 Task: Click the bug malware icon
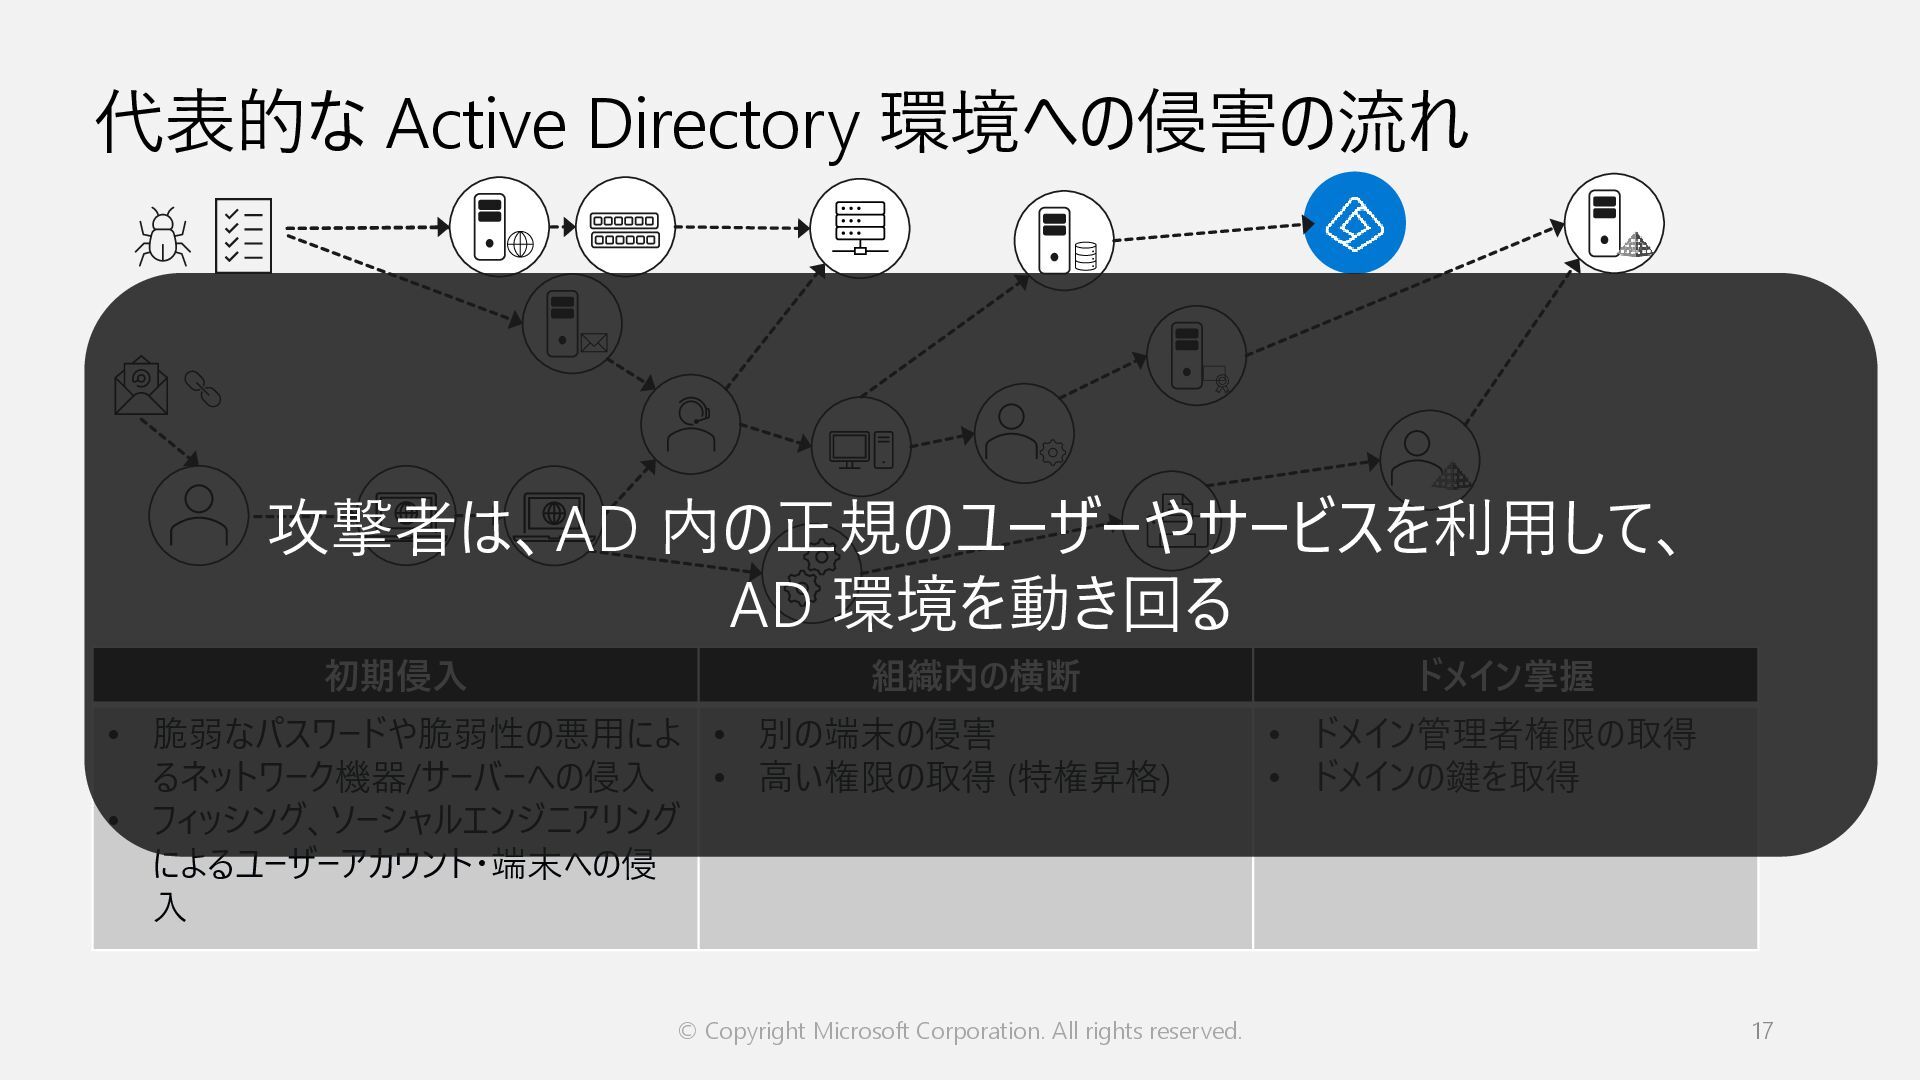click(162, 236)
